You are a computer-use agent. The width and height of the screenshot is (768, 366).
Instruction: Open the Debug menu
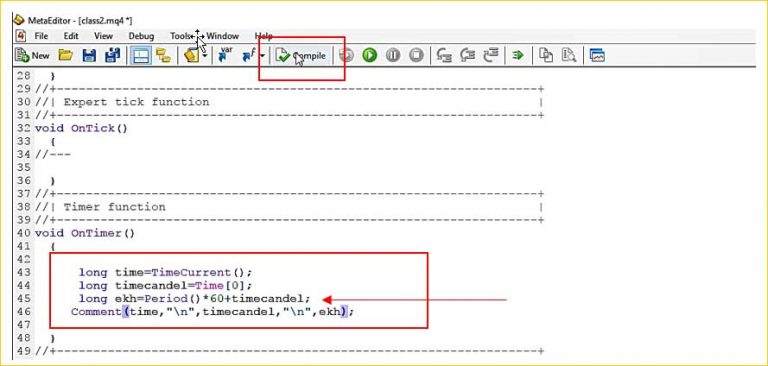click(141, 36)
